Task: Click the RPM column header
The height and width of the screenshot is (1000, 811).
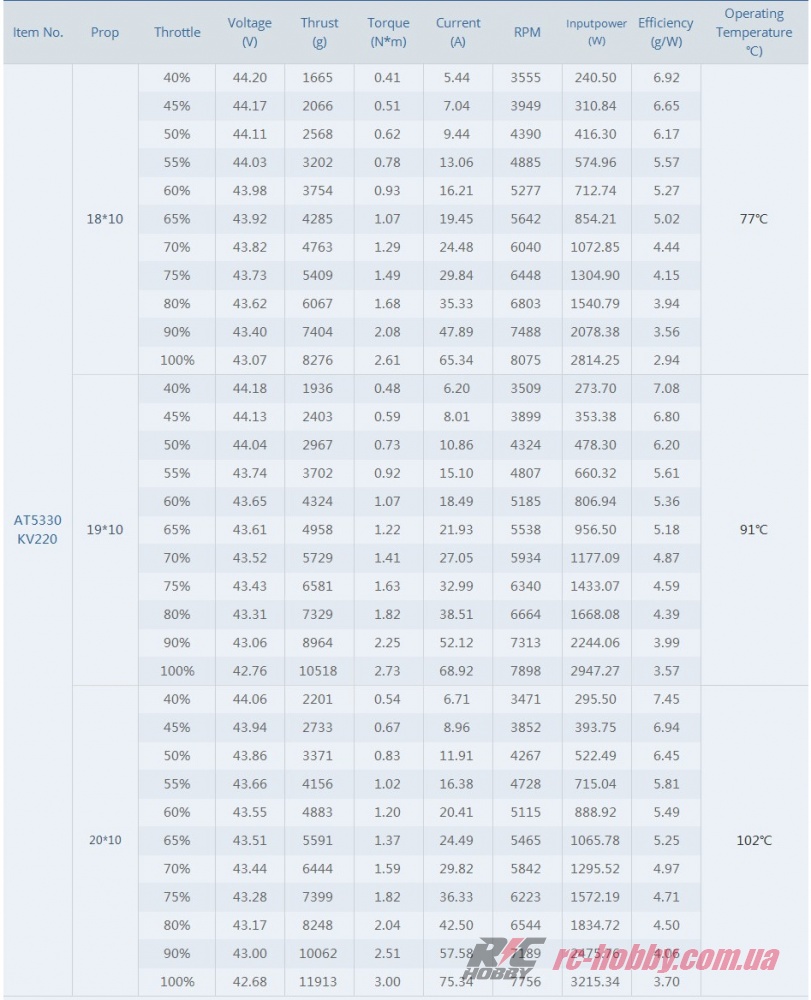Action: 527,32
